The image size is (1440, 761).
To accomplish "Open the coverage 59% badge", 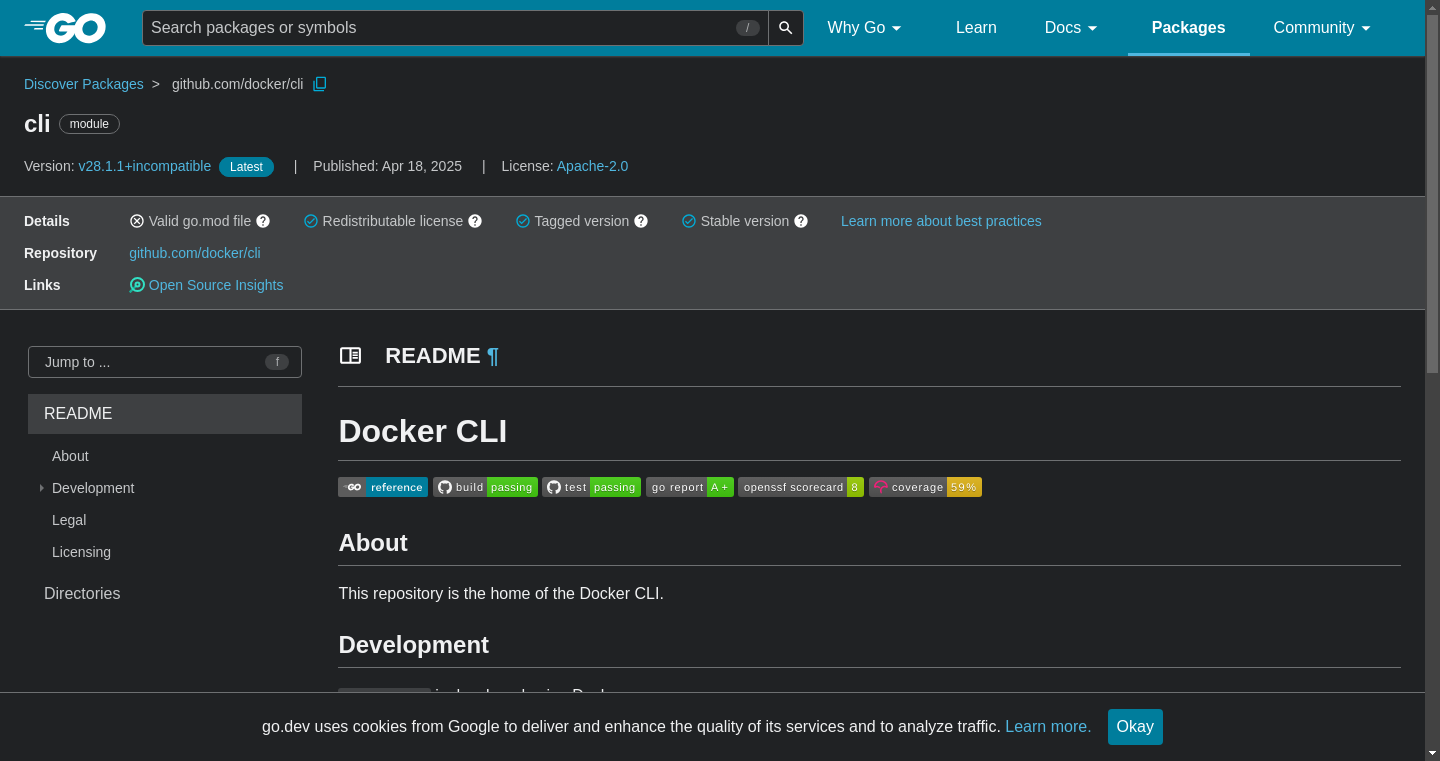I will pos(925,487).
